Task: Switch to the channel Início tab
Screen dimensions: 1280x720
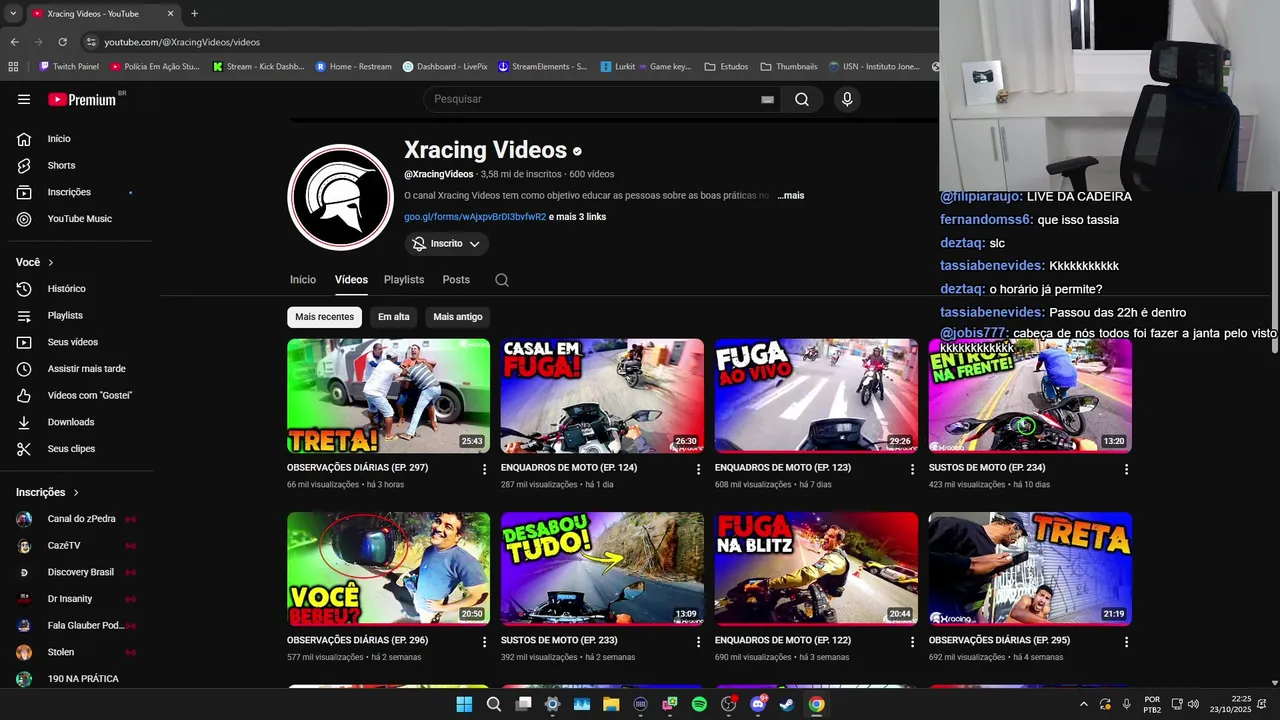Action: 303,280
